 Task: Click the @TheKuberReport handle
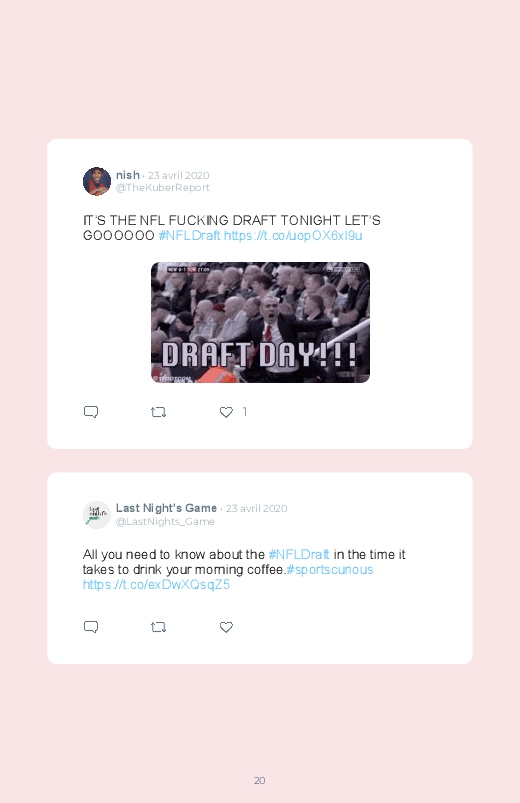163,187
